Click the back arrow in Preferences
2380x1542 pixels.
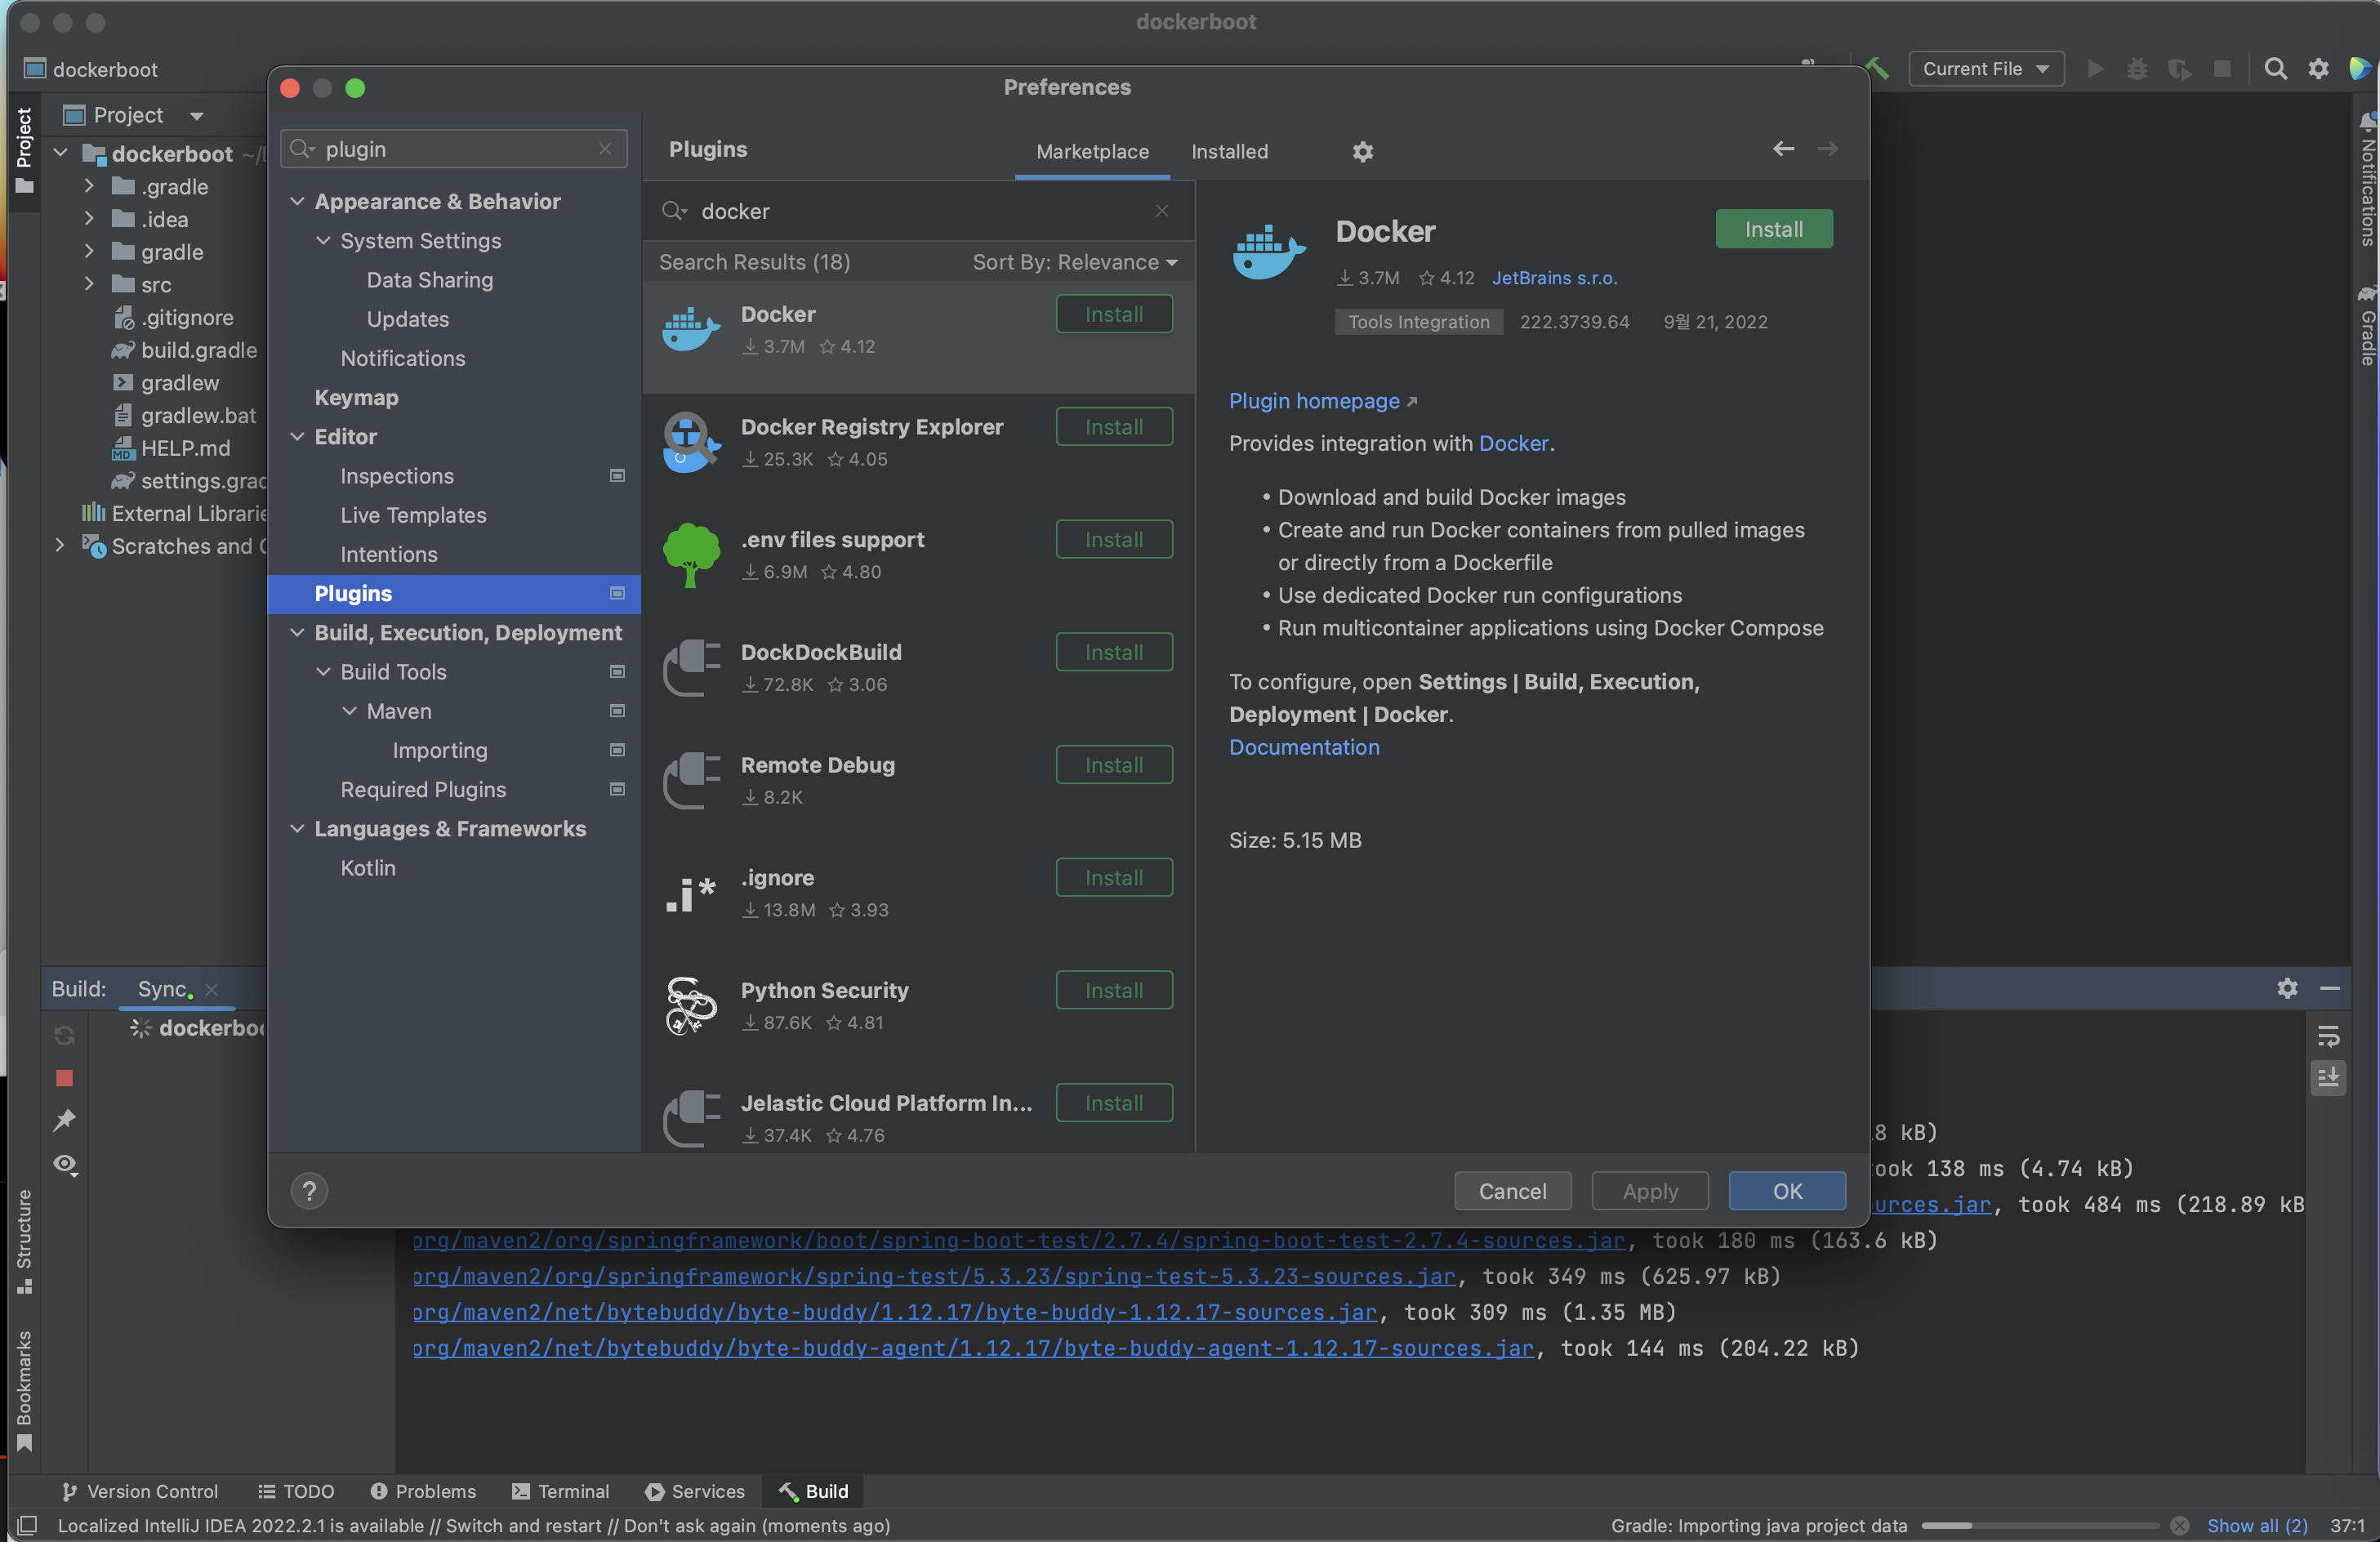click(x=1783, y=149)
